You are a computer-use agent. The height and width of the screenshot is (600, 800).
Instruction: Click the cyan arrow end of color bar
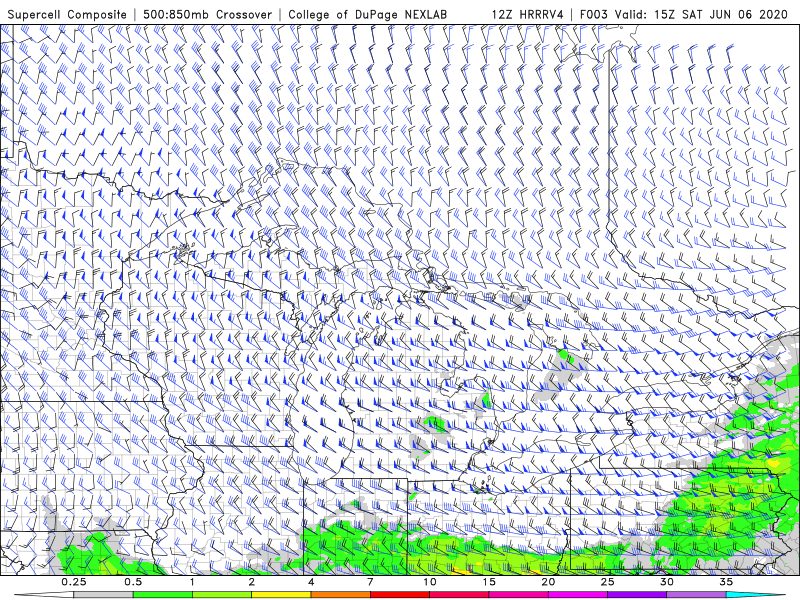click(756, 595)
